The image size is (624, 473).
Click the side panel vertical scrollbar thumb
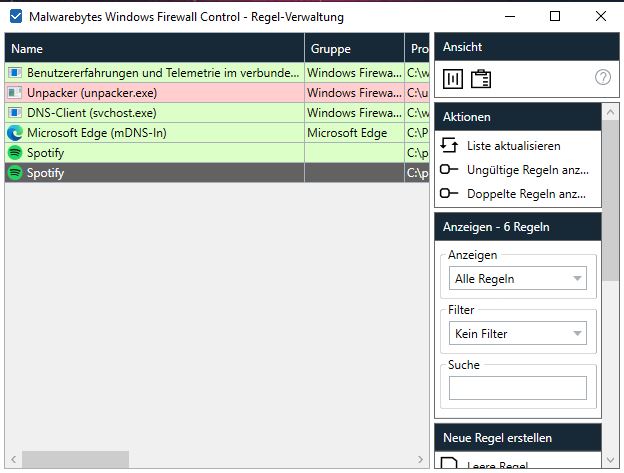610,201
